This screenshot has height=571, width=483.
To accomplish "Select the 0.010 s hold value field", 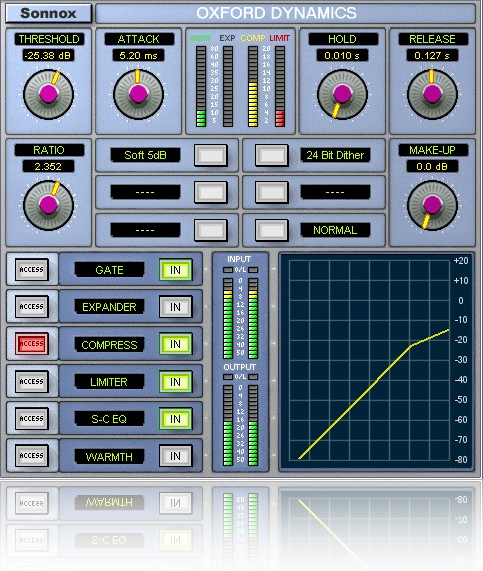I will 342,56.
